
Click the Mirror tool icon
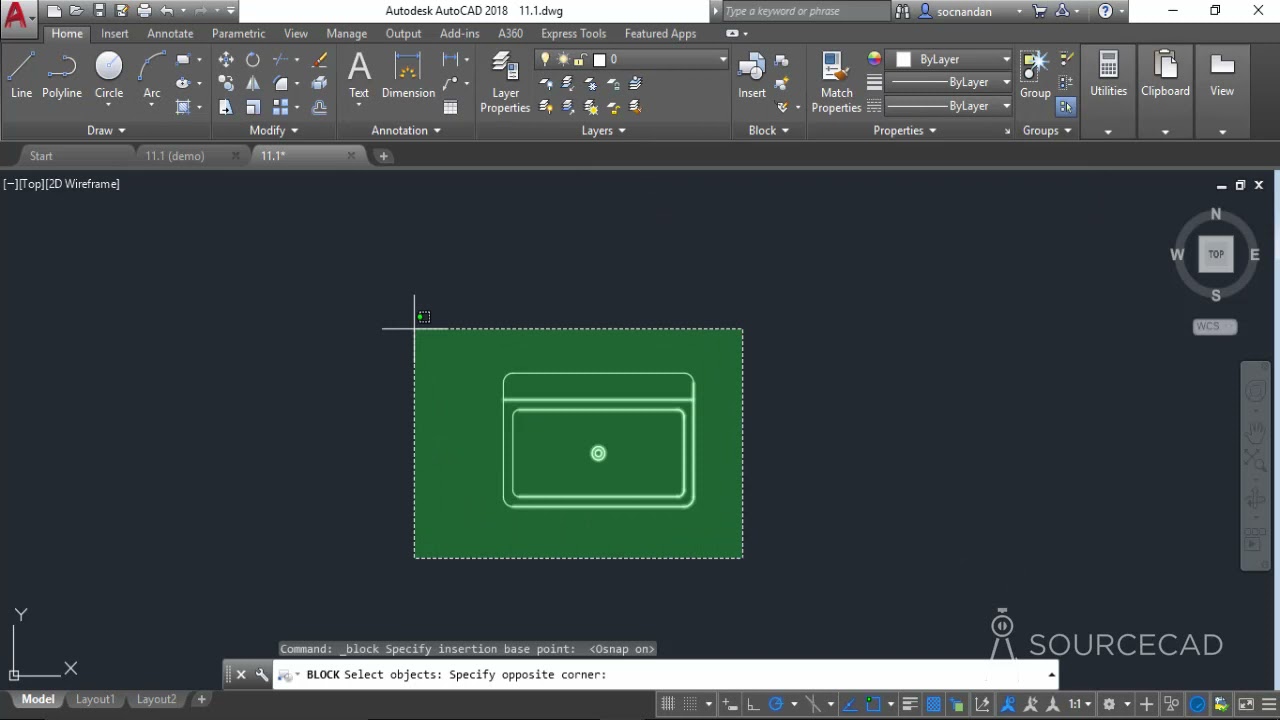(253, 84)
